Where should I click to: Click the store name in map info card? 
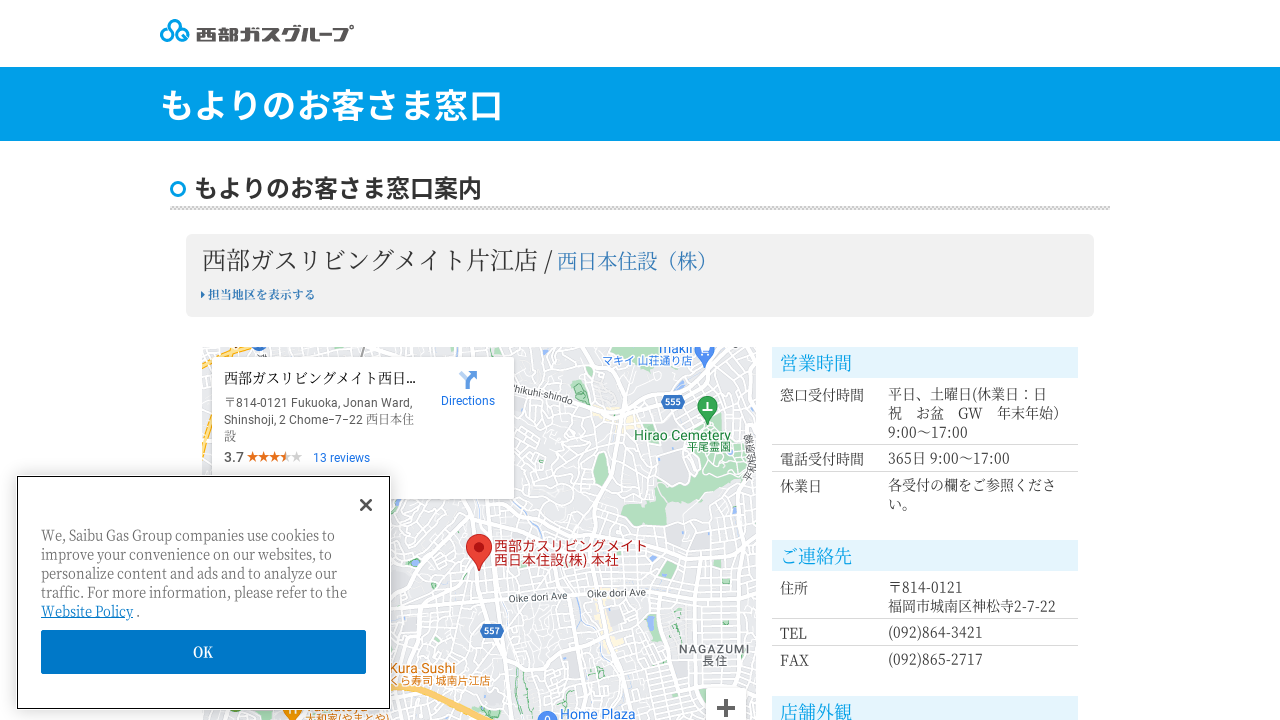click(x=319, y=378)
